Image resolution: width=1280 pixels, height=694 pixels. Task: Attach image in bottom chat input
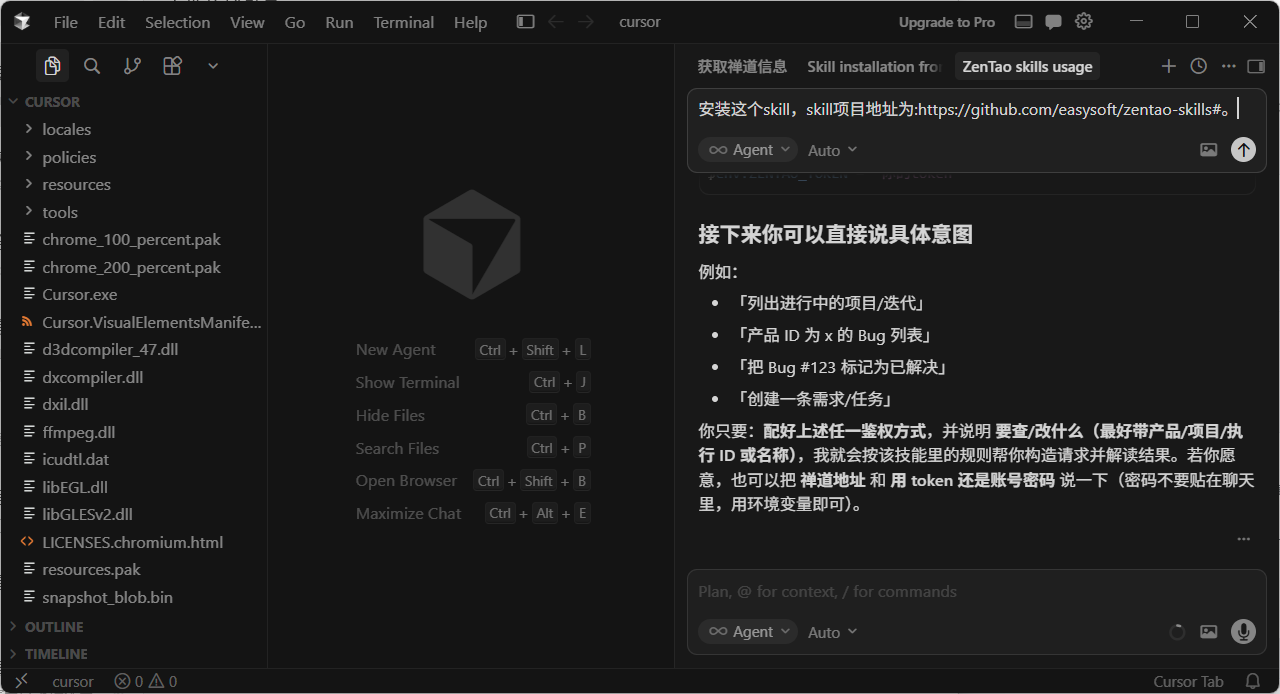1209,632
